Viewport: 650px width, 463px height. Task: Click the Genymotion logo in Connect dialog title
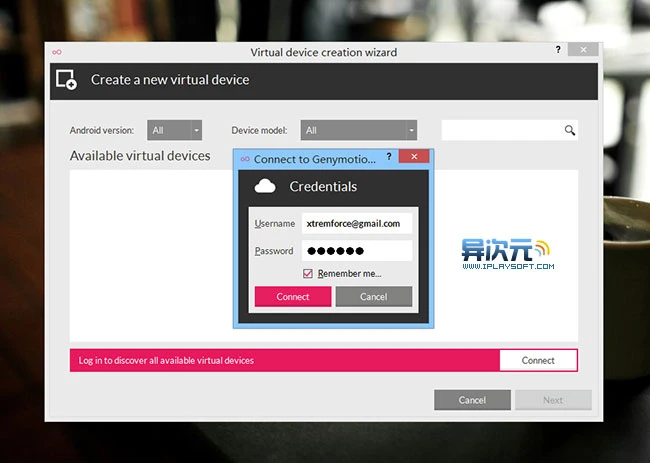pyautogui.click(x=245, y=159)
